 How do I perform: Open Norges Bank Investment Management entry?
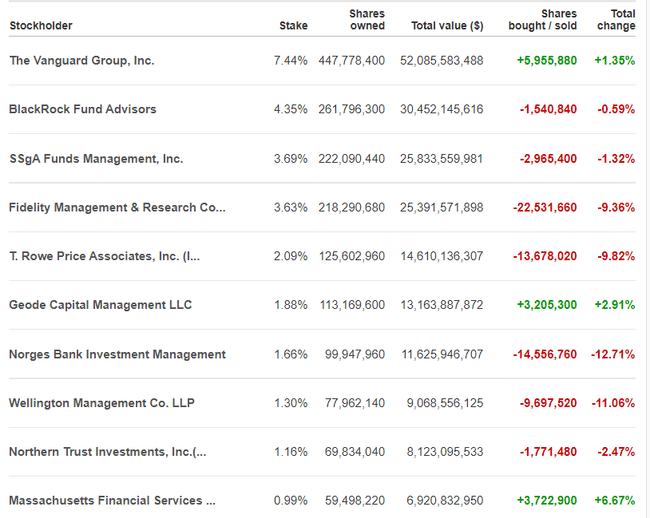(117, 354)
